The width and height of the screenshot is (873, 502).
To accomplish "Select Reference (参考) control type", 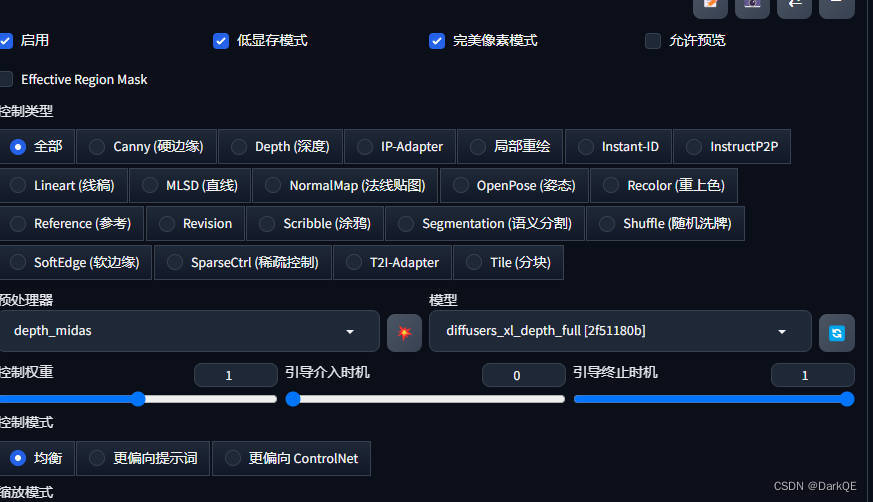I will coord(72,224).
